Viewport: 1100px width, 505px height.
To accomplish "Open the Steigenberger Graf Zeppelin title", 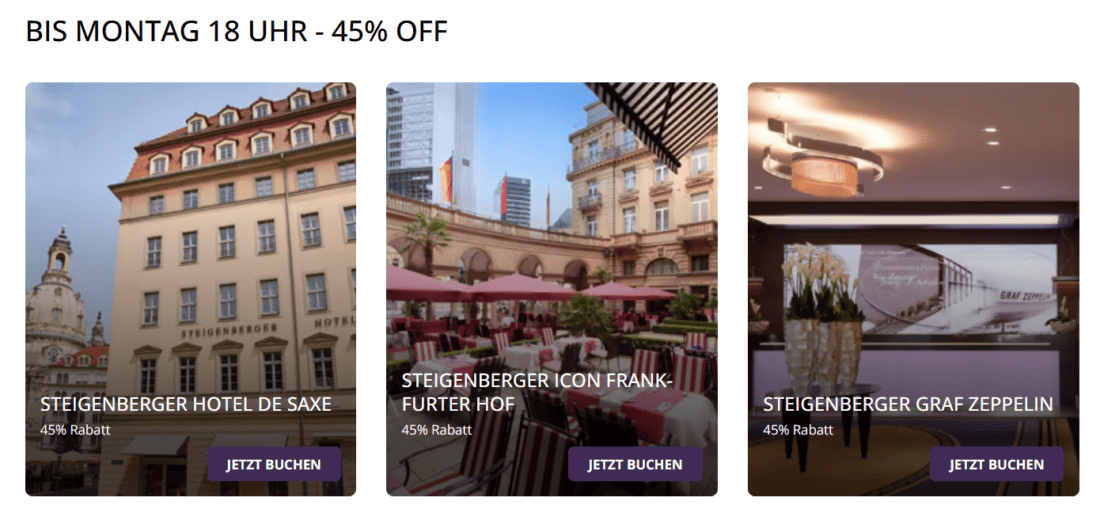I will (908, 404).
